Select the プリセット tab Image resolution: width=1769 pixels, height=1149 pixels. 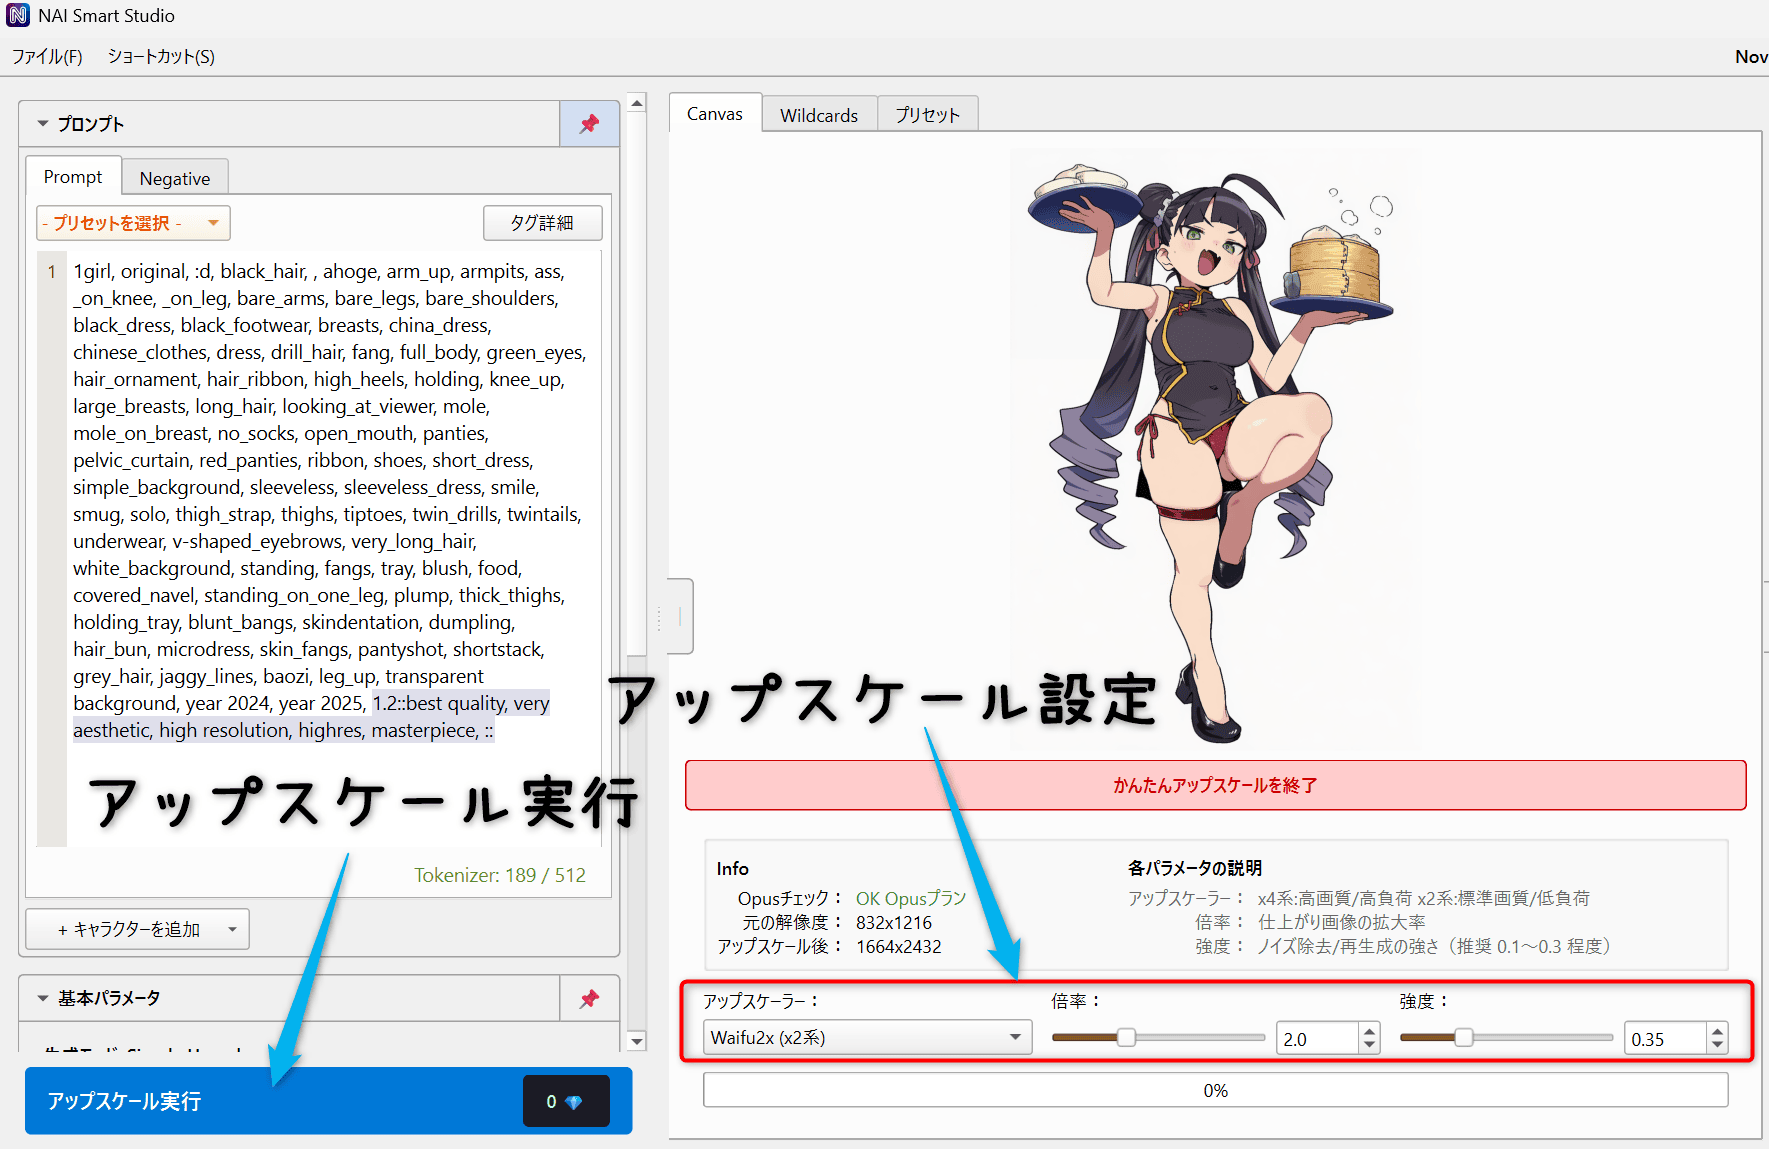click(x=926, y=114)
